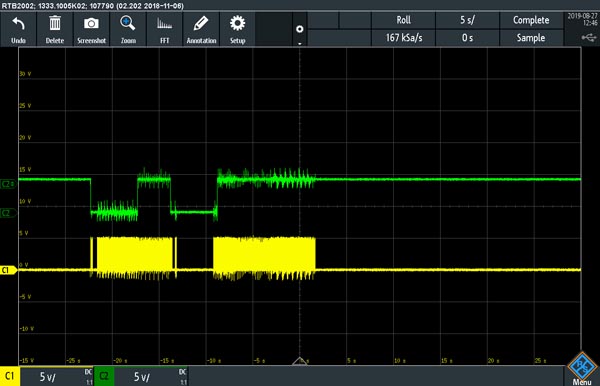Screen dimensions: 600x386
Task: Open the C2 5 V/ vertical scale setting
Action: tap(142, 377)
